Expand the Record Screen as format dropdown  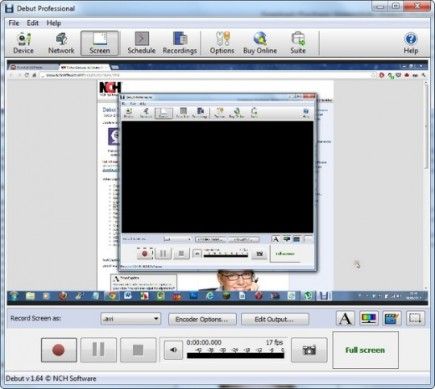[131, 319]
